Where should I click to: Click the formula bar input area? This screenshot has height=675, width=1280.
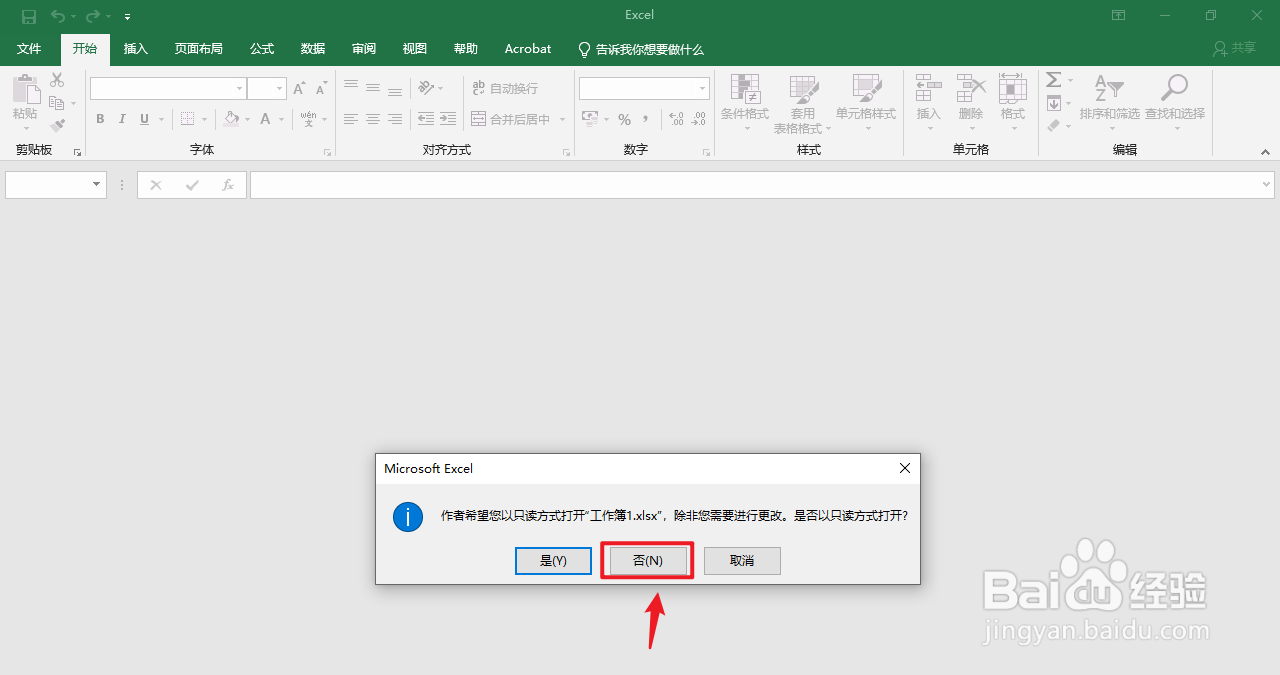762,185
